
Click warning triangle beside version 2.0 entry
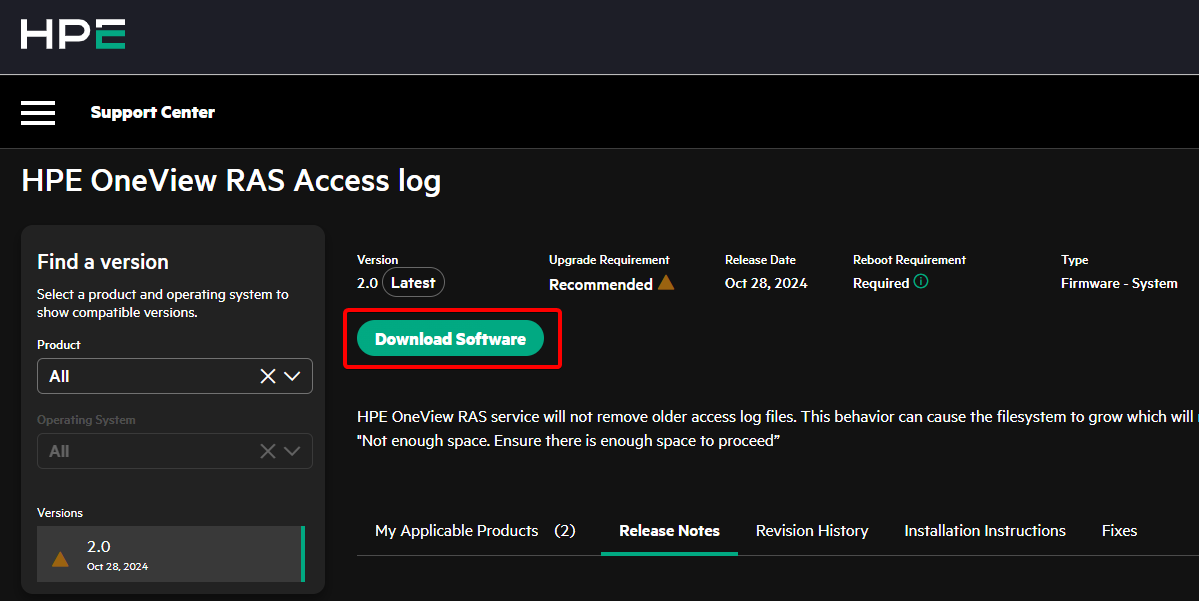[x=60, y=558]
